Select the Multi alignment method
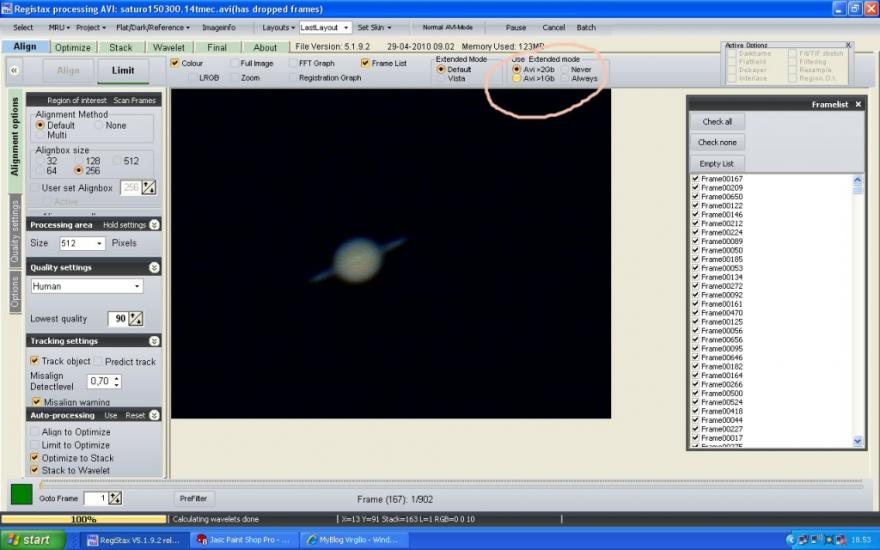This screenshot has height=550, width=880. 40,135
